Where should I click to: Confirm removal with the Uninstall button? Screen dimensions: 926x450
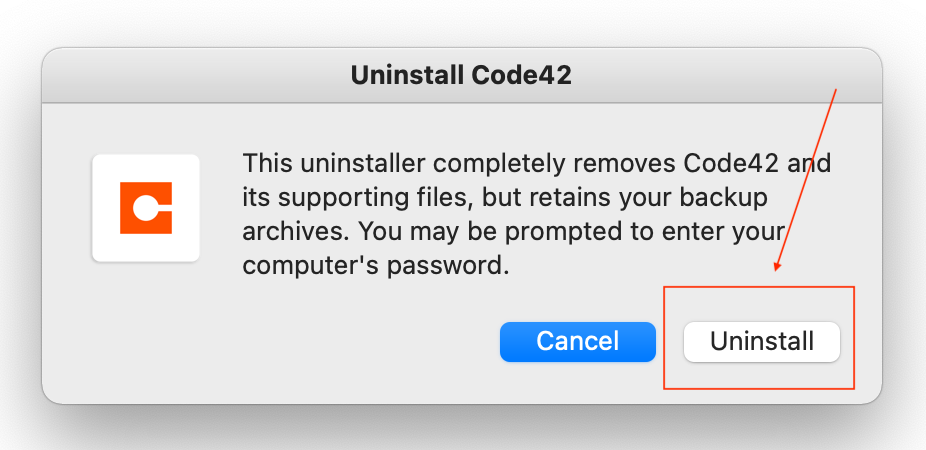coord(762,341)
